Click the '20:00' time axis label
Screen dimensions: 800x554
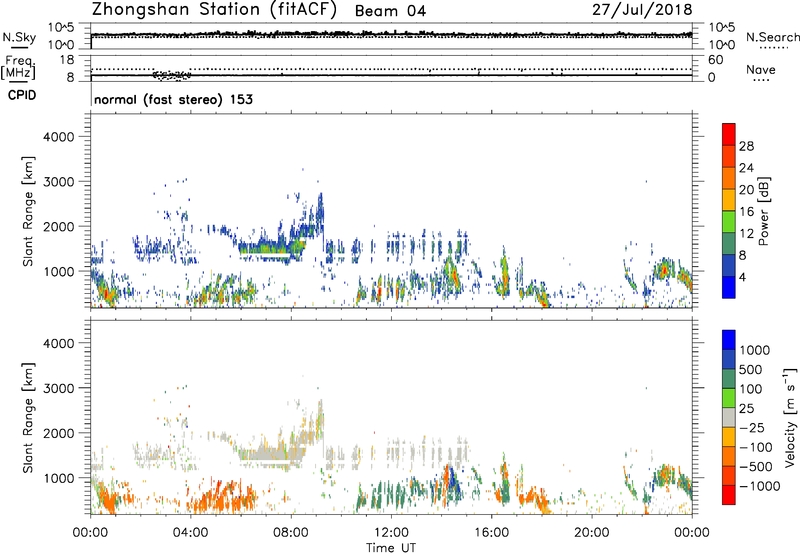coord(591,533)
